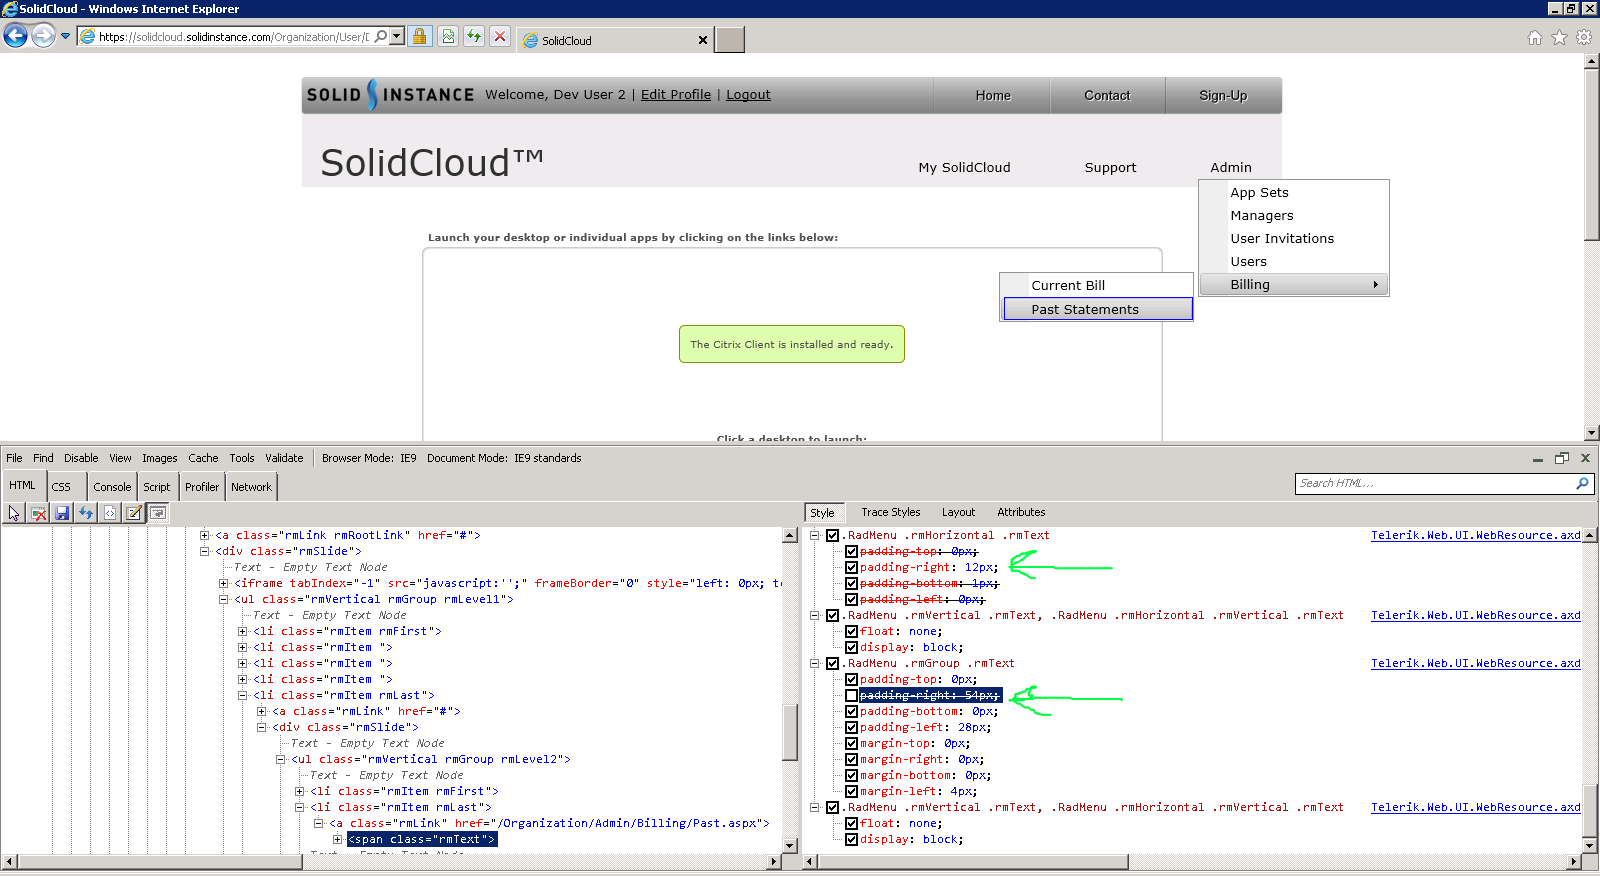1600x876 pixels.
Task: Click the search magnifier in the address bar
Action: click(x=381, y=37)
